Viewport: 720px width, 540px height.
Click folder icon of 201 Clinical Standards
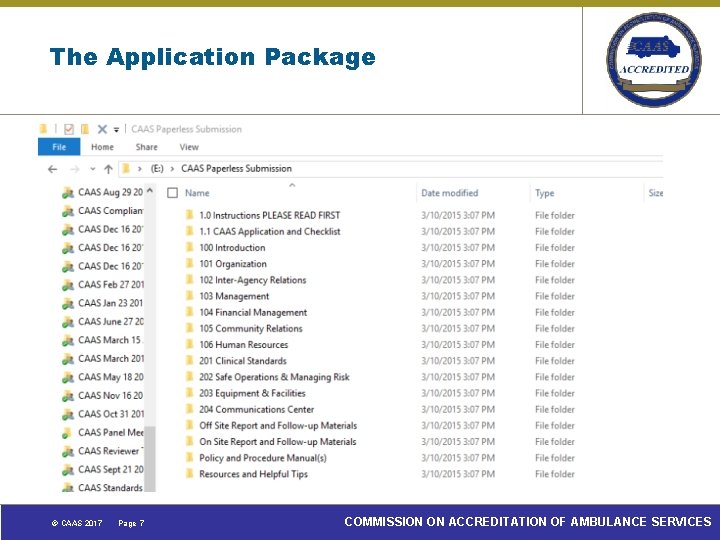tap(189, 360)
